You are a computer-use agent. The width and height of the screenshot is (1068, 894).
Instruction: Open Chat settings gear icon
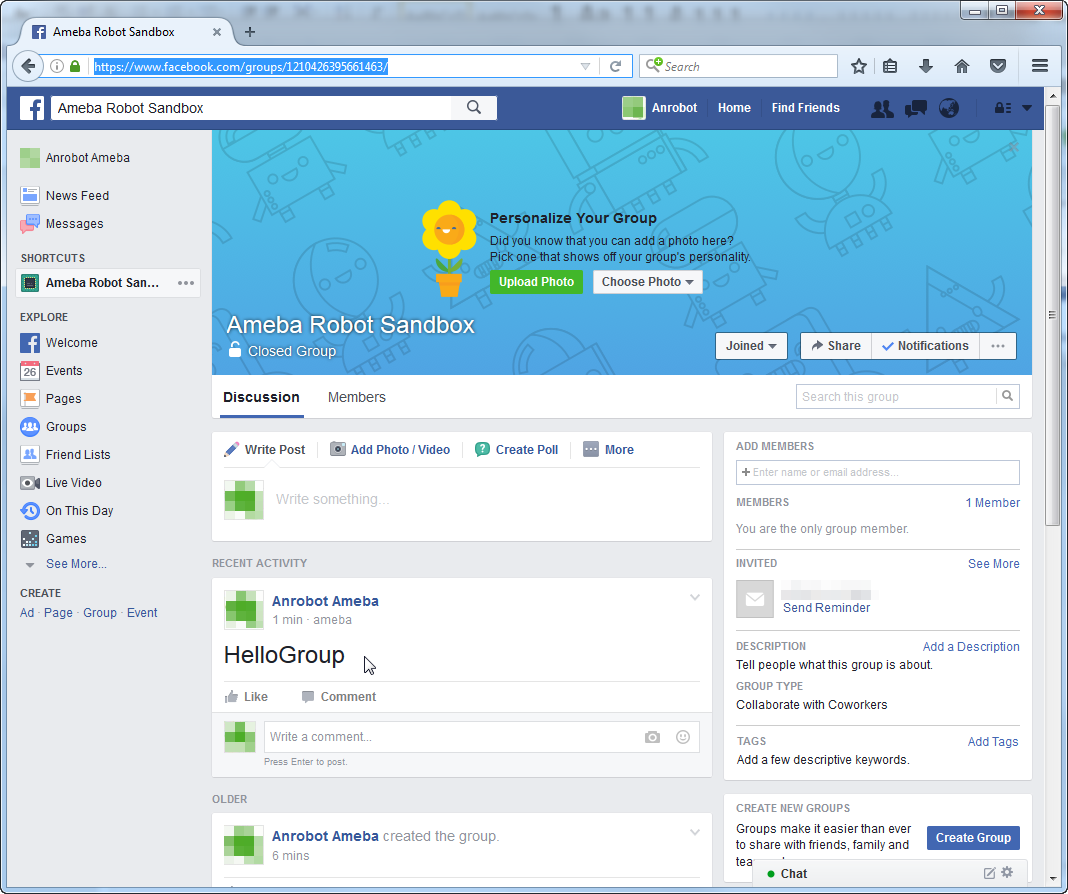1007,872
